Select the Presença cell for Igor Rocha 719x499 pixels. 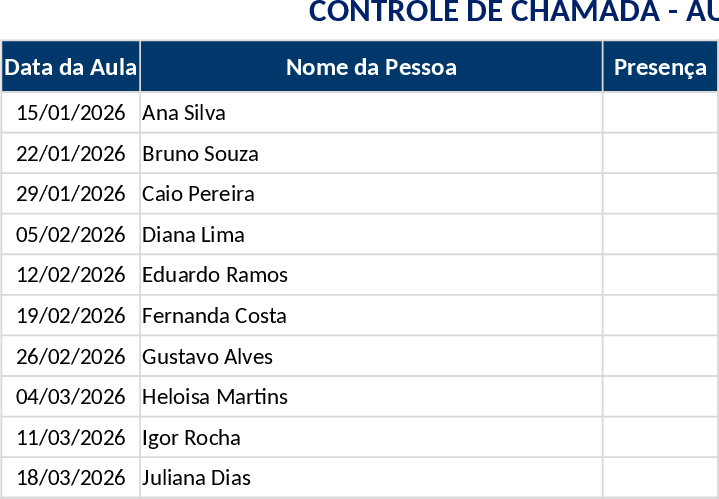660,438
